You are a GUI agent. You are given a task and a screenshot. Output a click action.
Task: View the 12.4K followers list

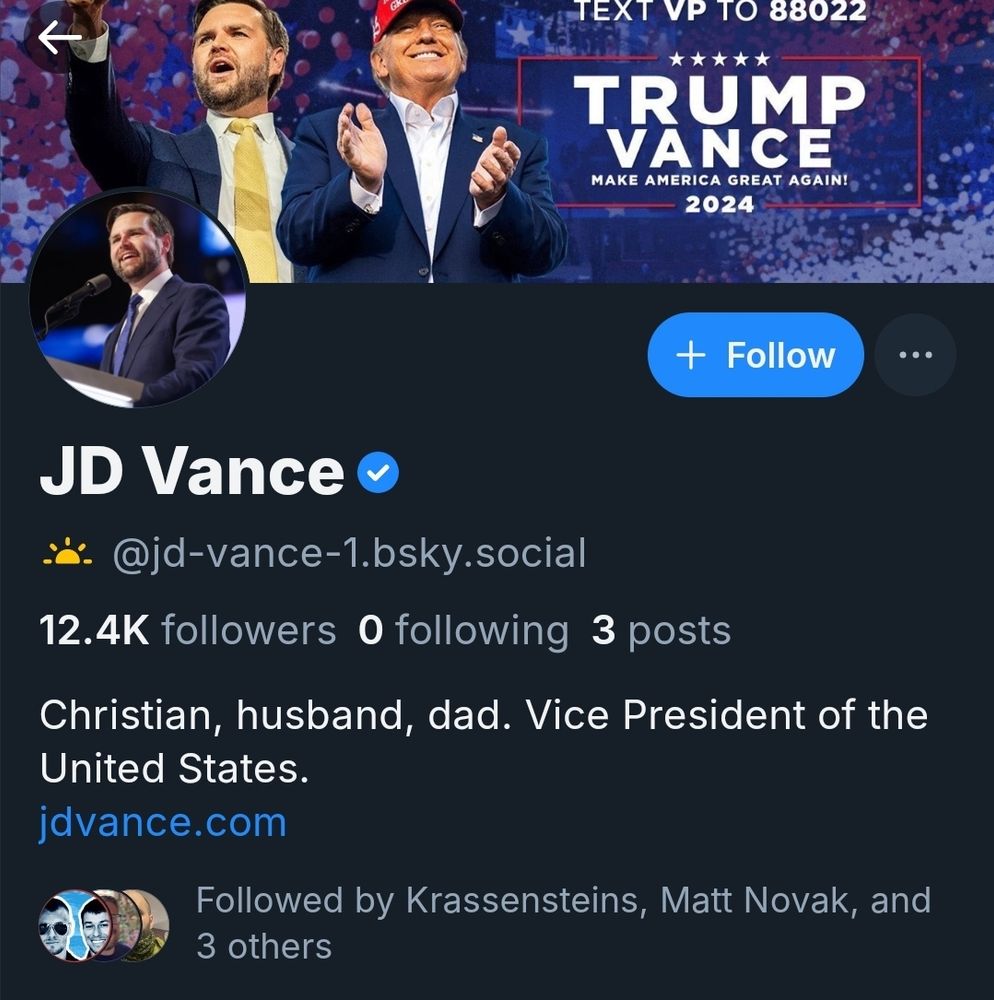(187, 631)
